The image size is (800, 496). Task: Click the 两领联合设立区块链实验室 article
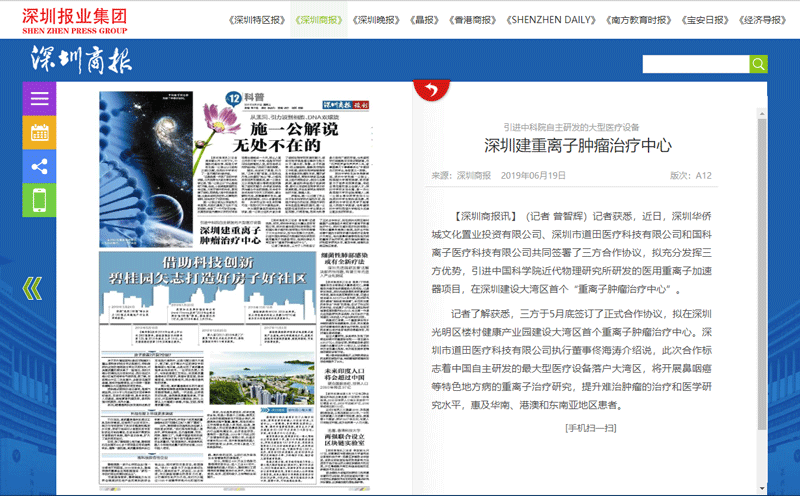pyautogui.click(x=344, y=439)
